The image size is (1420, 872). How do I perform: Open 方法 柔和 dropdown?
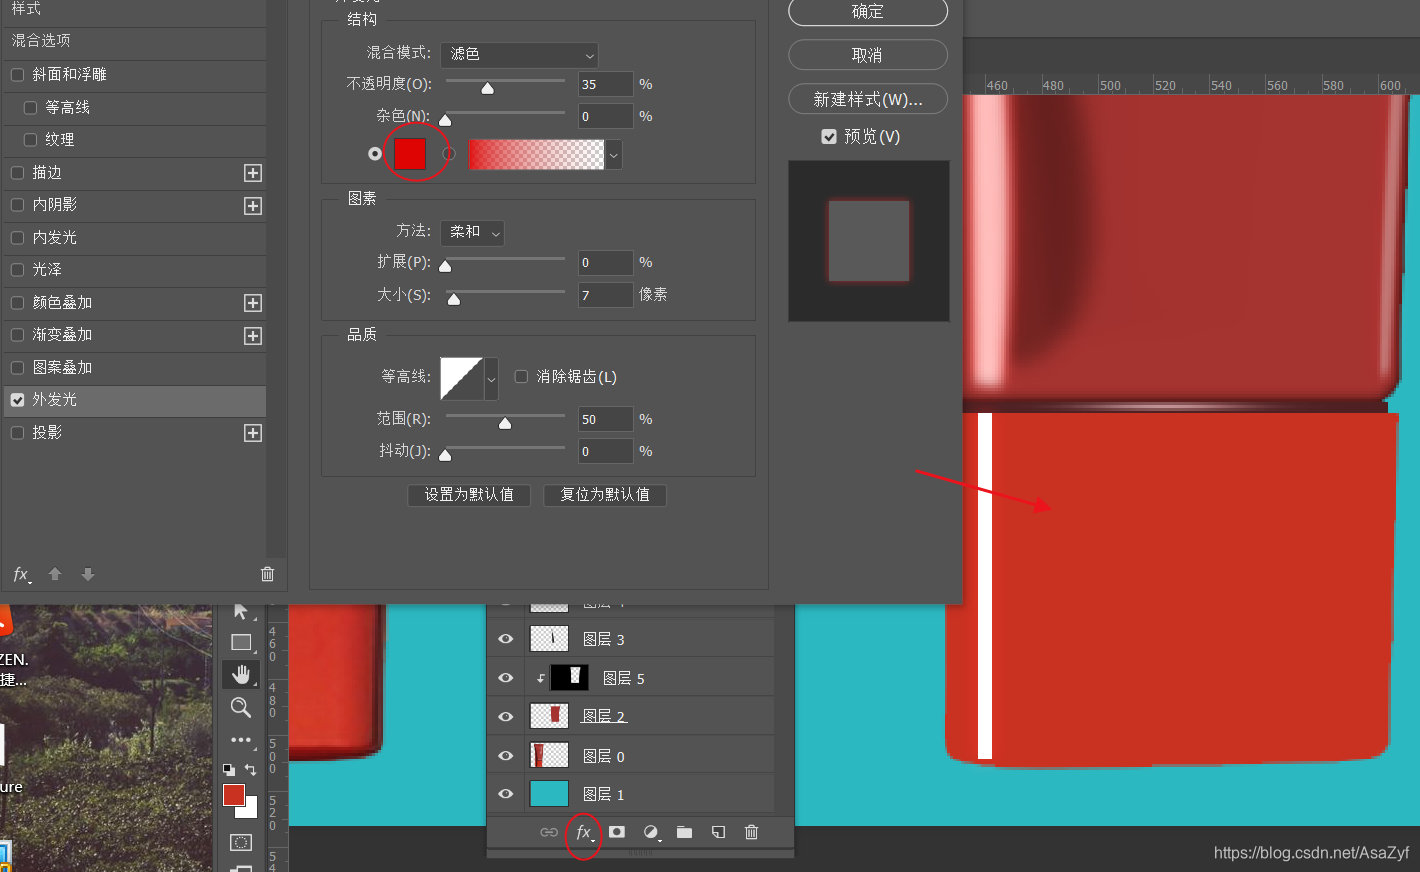click(472, 232)
